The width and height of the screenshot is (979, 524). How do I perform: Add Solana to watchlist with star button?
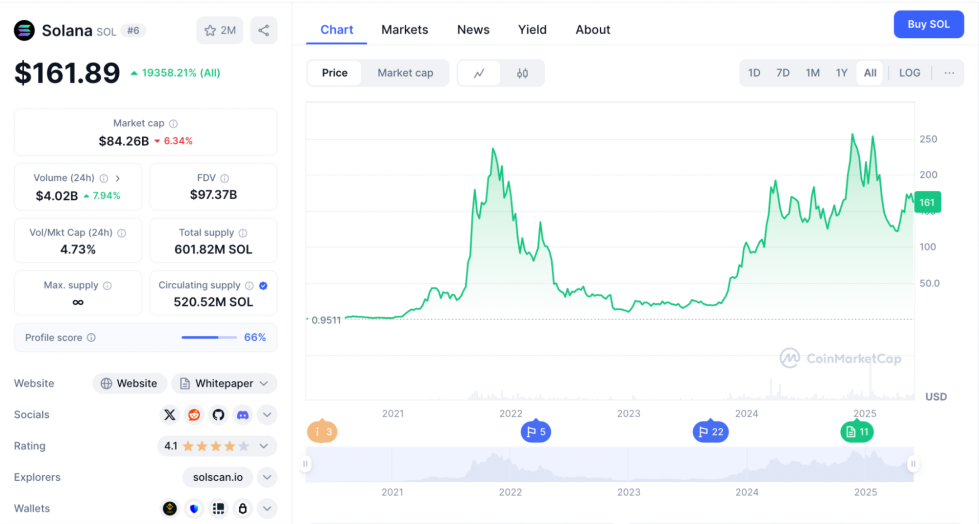click(x=220, y=30)
